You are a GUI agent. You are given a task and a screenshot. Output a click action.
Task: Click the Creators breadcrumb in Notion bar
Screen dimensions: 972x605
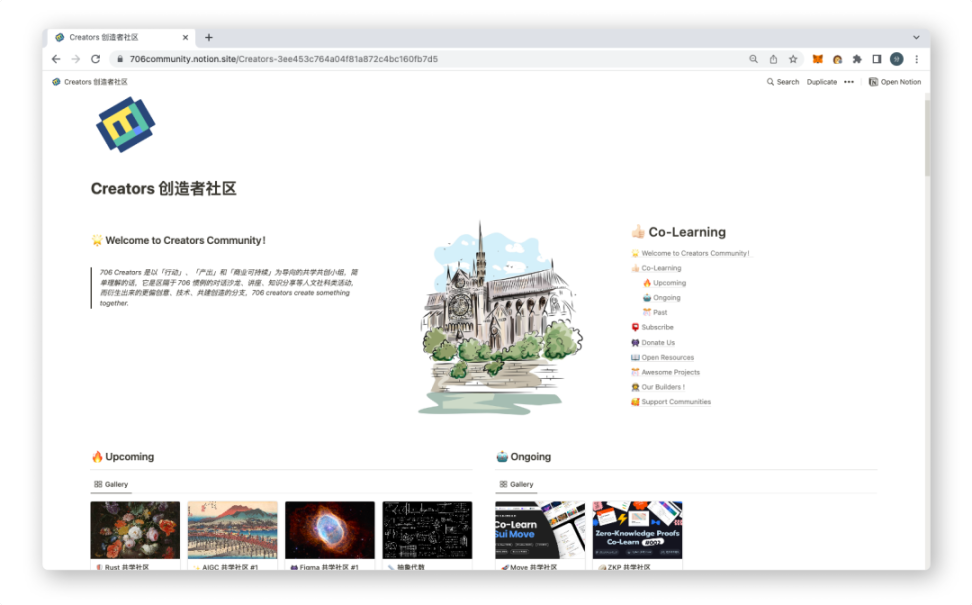click(x=90, y=82)
